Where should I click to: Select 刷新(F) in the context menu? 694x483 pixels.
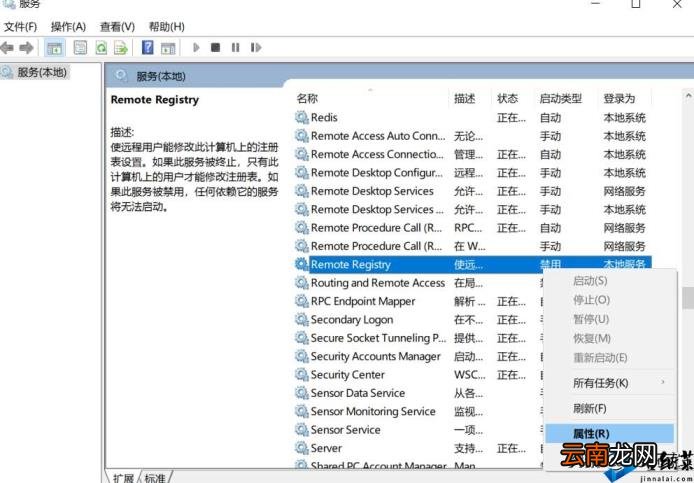coord(590,408)
